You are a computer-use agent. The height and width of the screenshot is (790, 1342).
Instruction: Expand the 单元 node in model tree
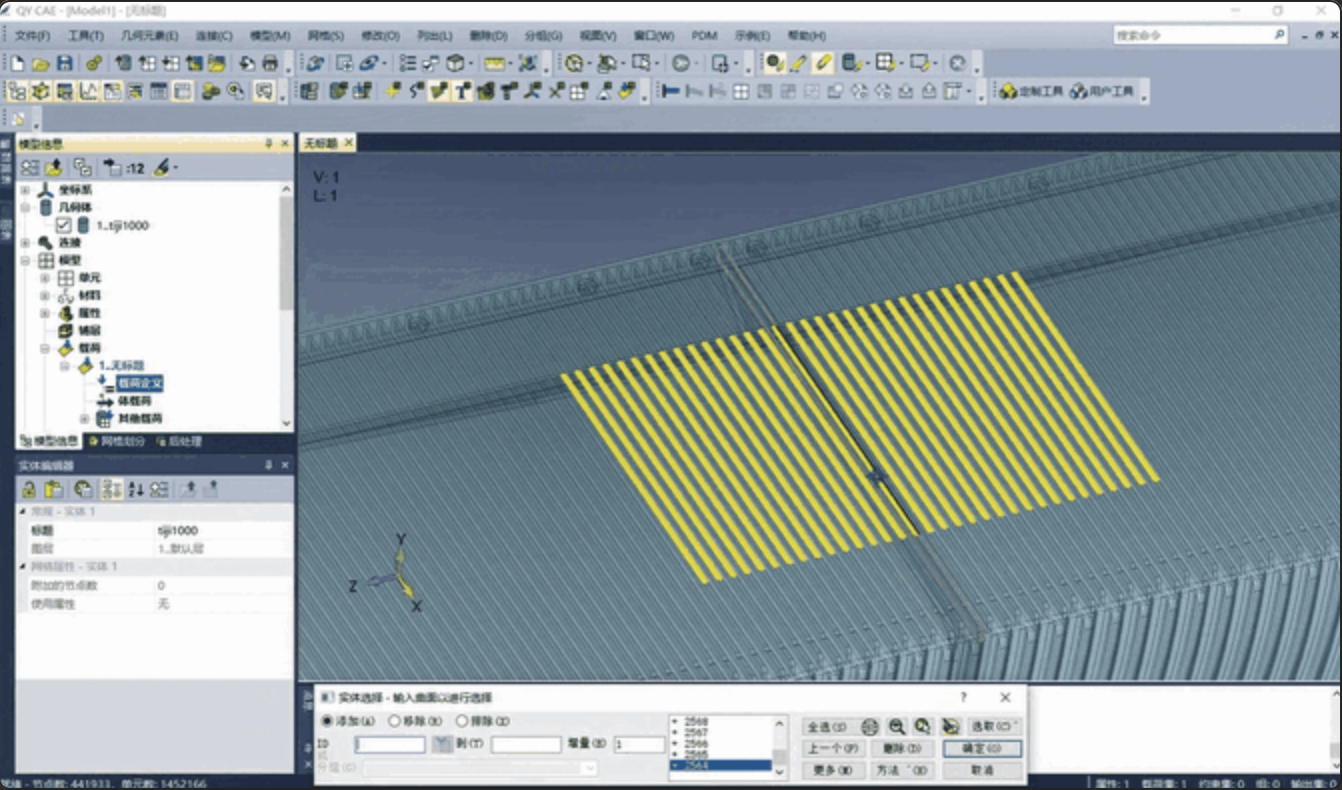[x=45, y=278]
